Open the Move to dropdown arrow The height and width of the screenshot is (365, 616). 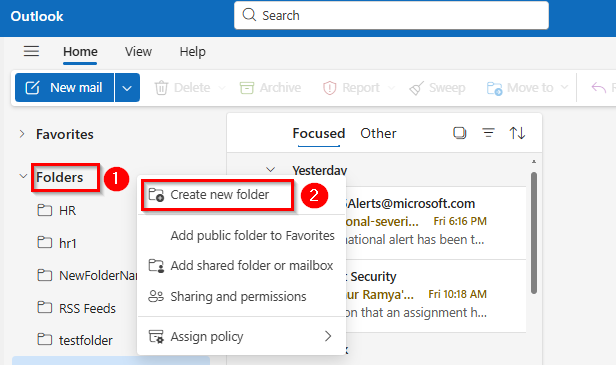tap(565, 87)
